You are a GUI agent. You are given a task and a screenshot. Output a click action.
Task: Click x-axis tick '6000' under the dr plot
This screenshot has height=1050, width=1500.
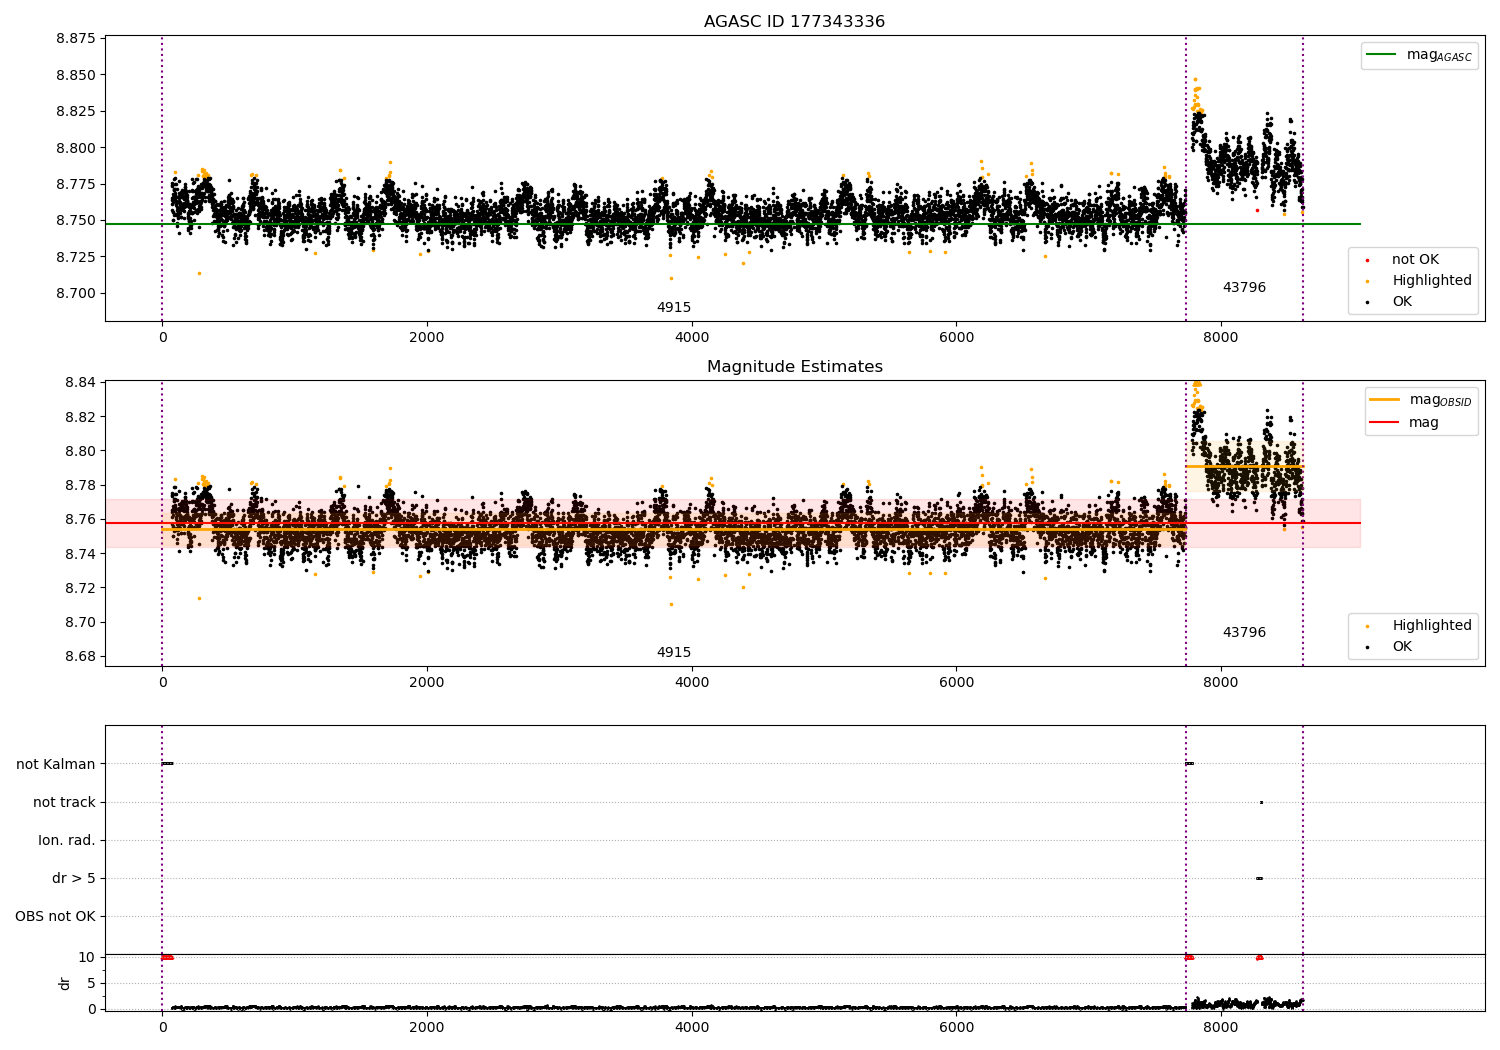coord(956,1028)
